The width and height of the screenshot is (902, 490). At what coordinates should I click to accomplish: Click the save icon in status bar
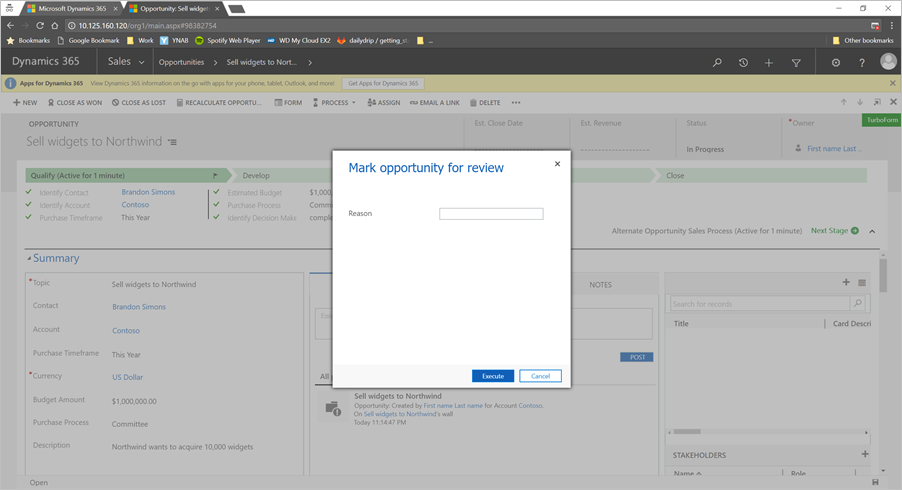(x=876, y=483)
